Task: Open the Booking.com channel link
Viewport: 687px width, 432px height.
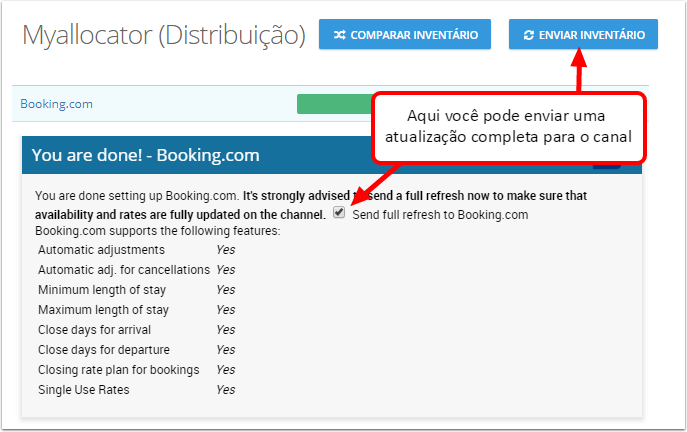Action: click(x=57, y=104)
